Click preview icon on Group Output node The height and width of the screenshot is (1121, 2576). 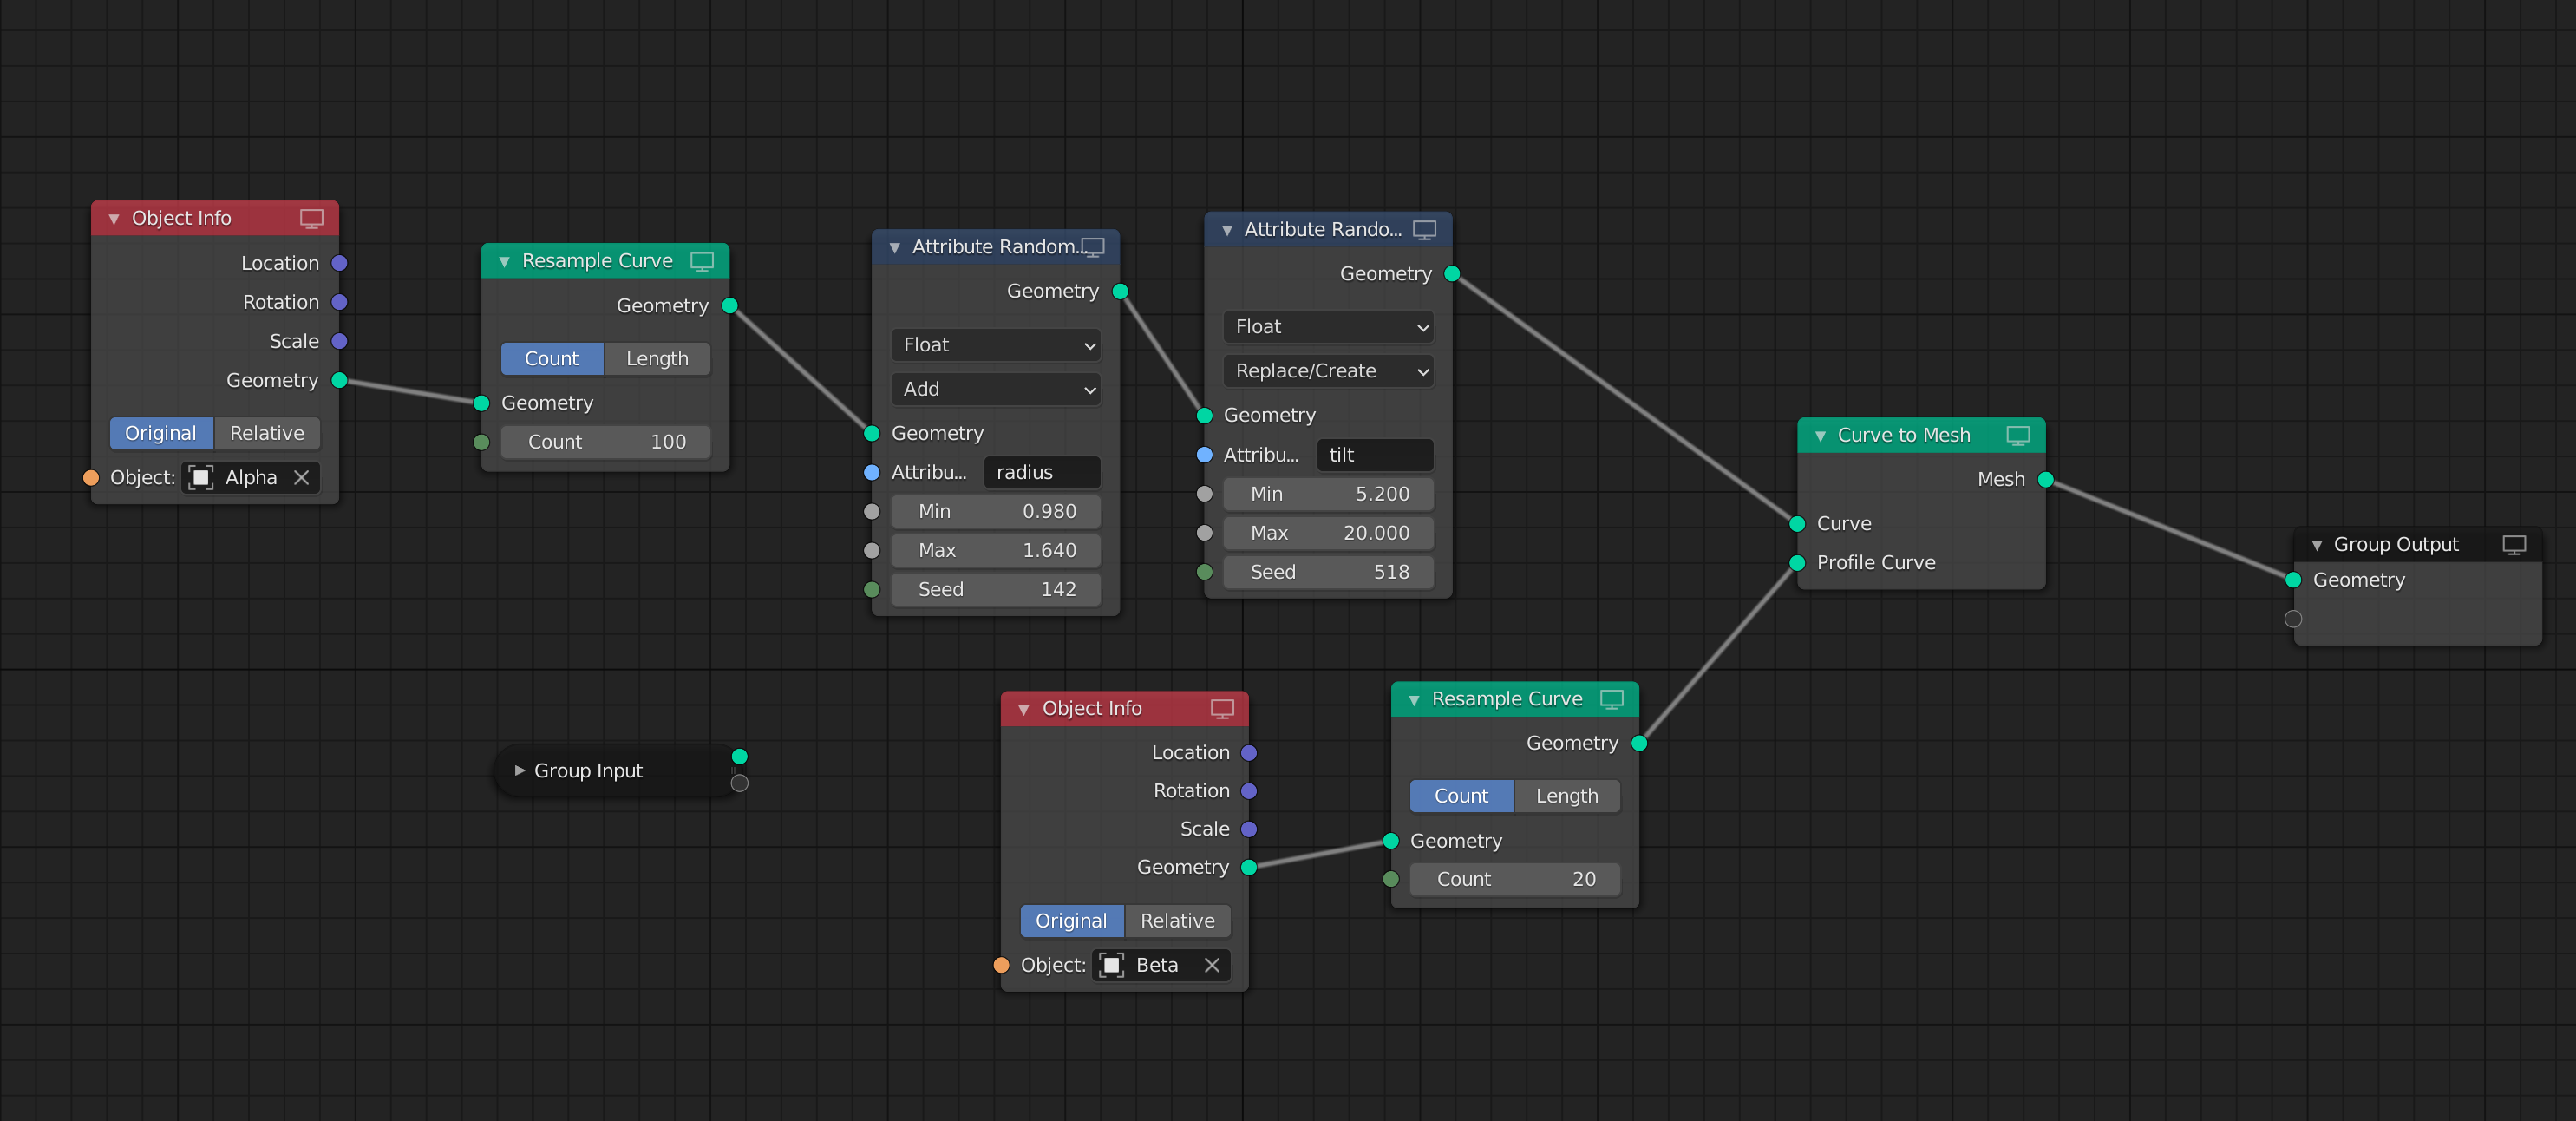click(2514, 545)
